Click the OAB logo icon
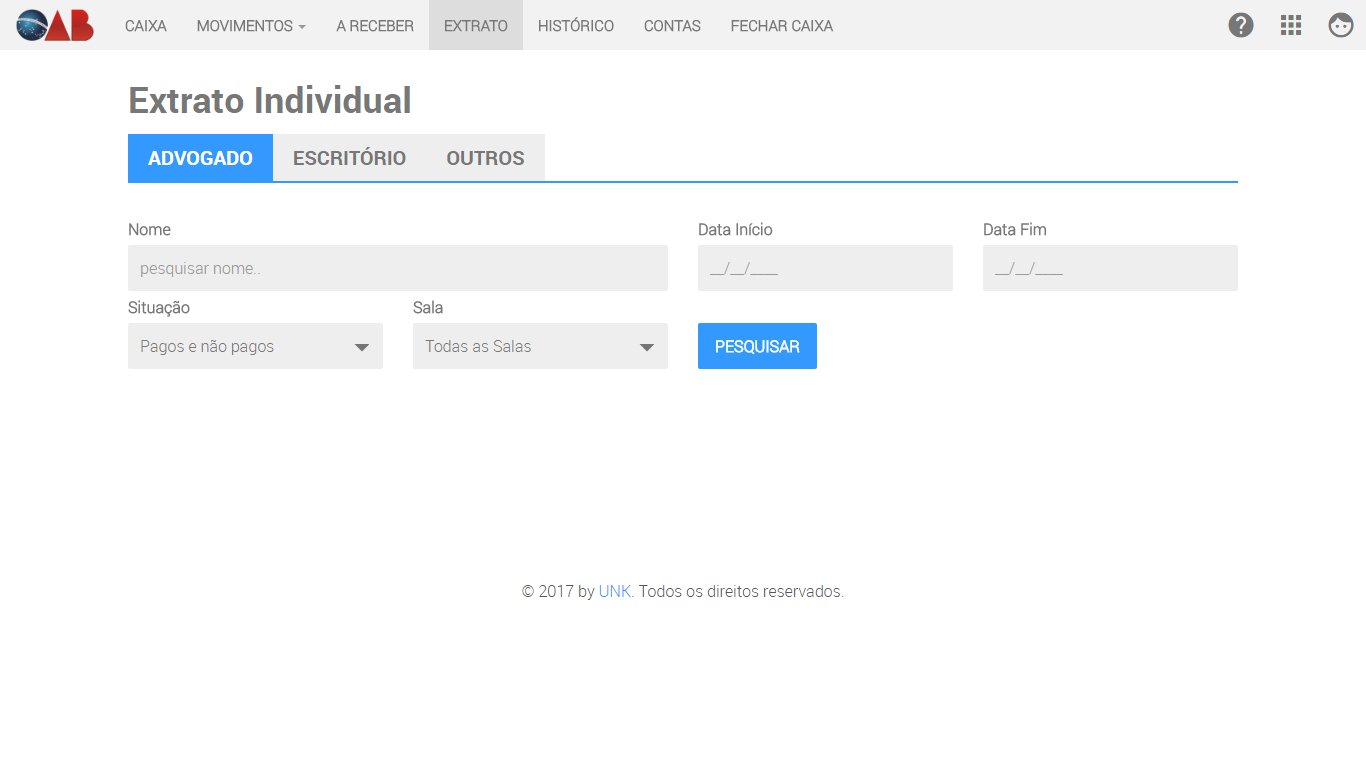 pos(55,25)
